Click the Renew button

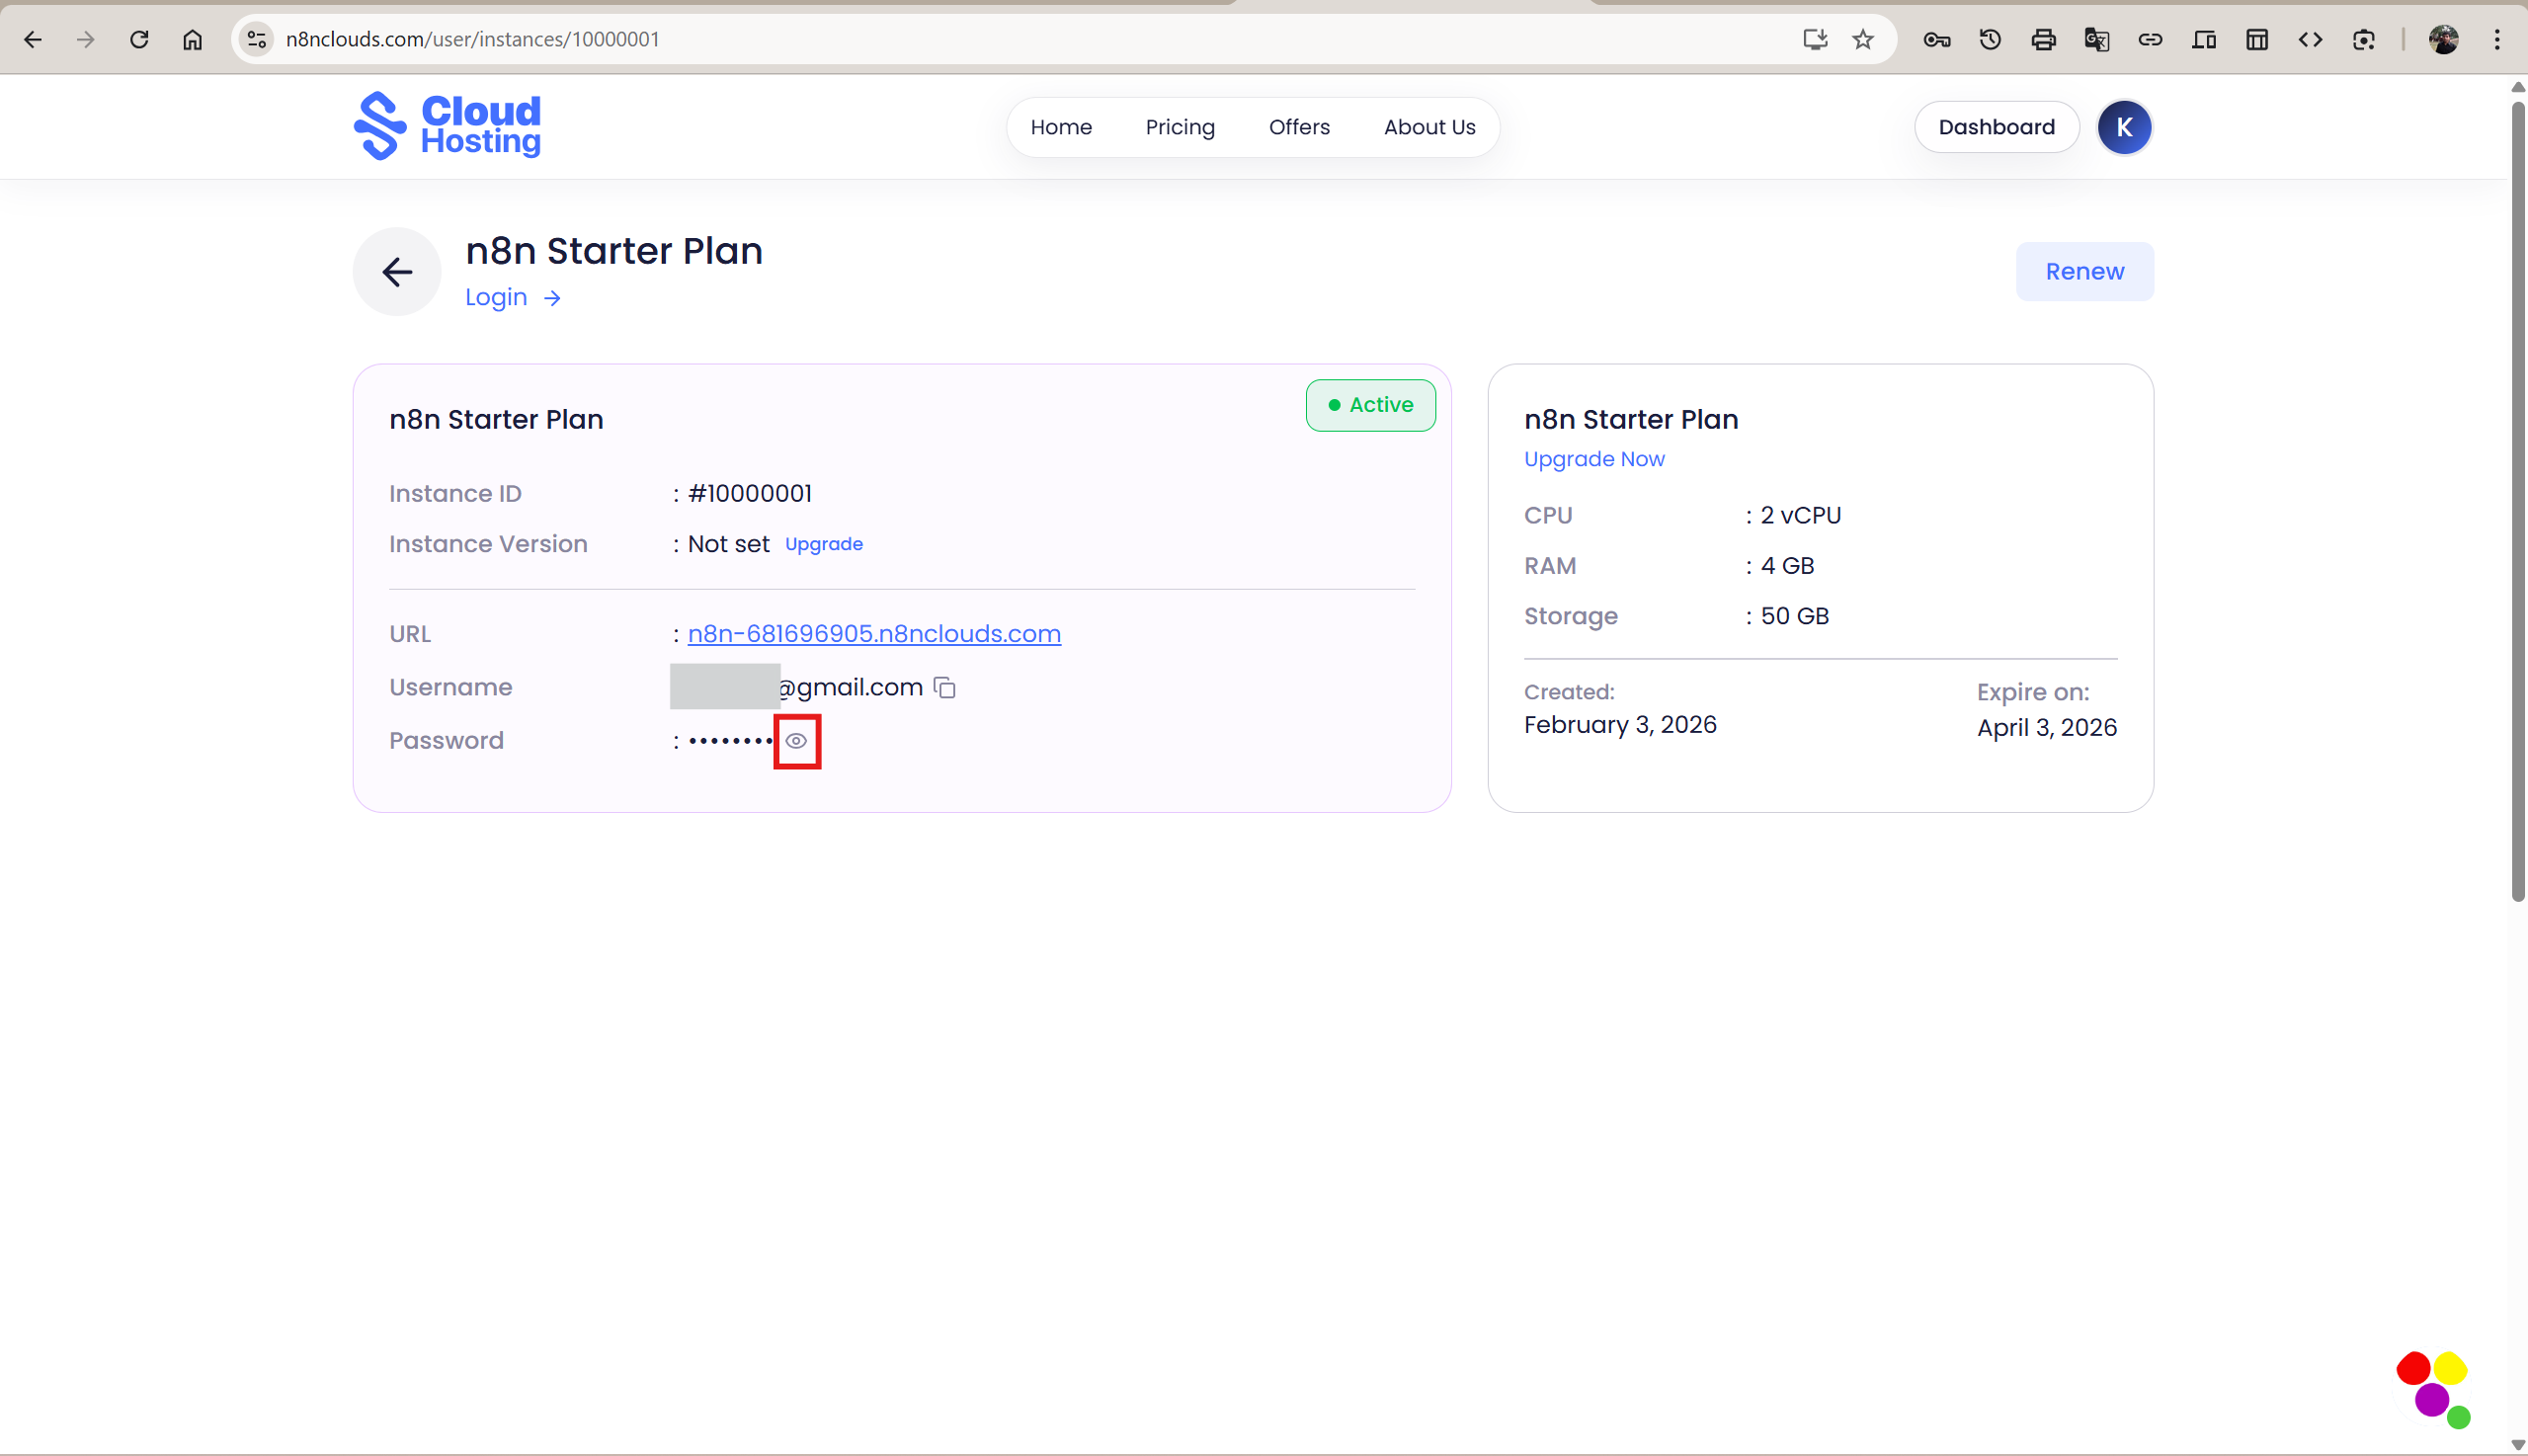click(2084, 271)
